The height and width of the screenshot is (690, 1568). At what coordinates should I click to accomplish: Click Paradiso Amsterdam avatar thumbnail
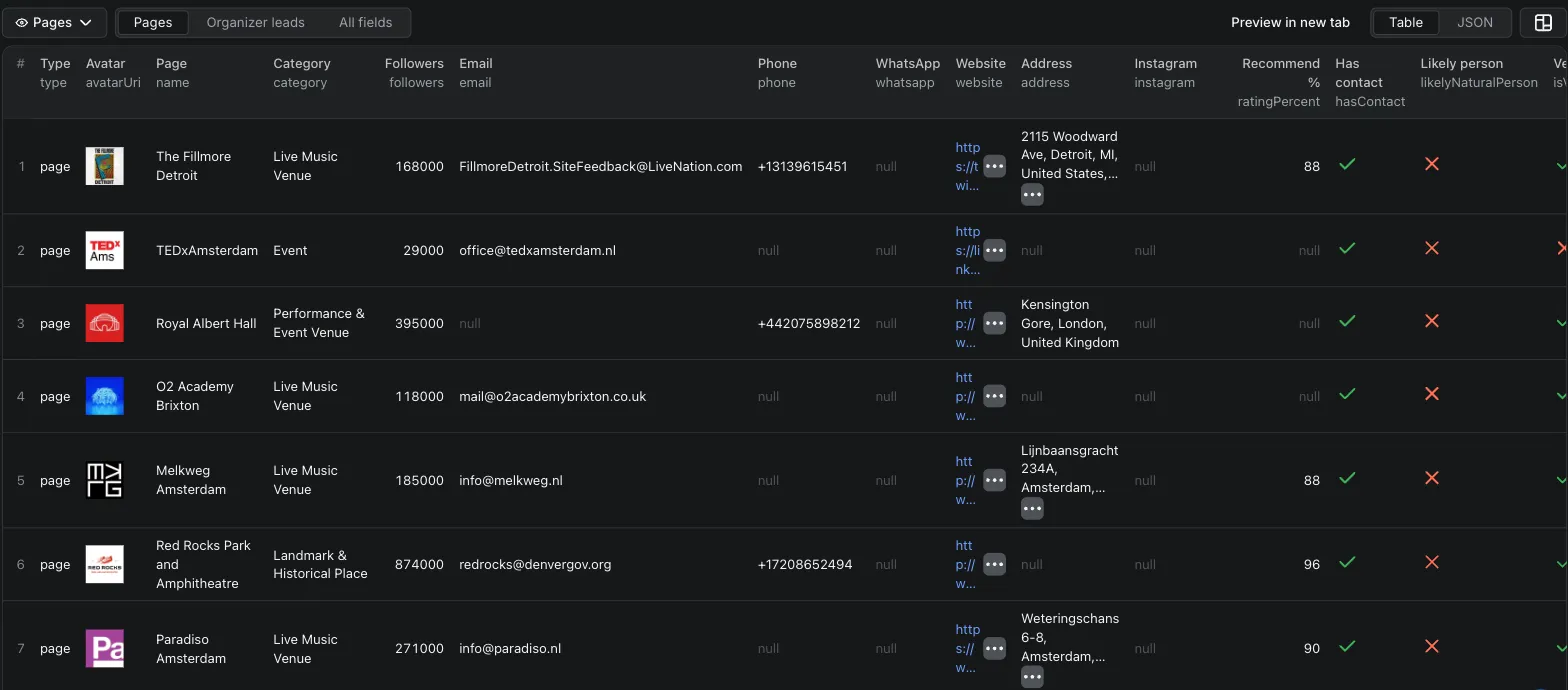point(105,648)
